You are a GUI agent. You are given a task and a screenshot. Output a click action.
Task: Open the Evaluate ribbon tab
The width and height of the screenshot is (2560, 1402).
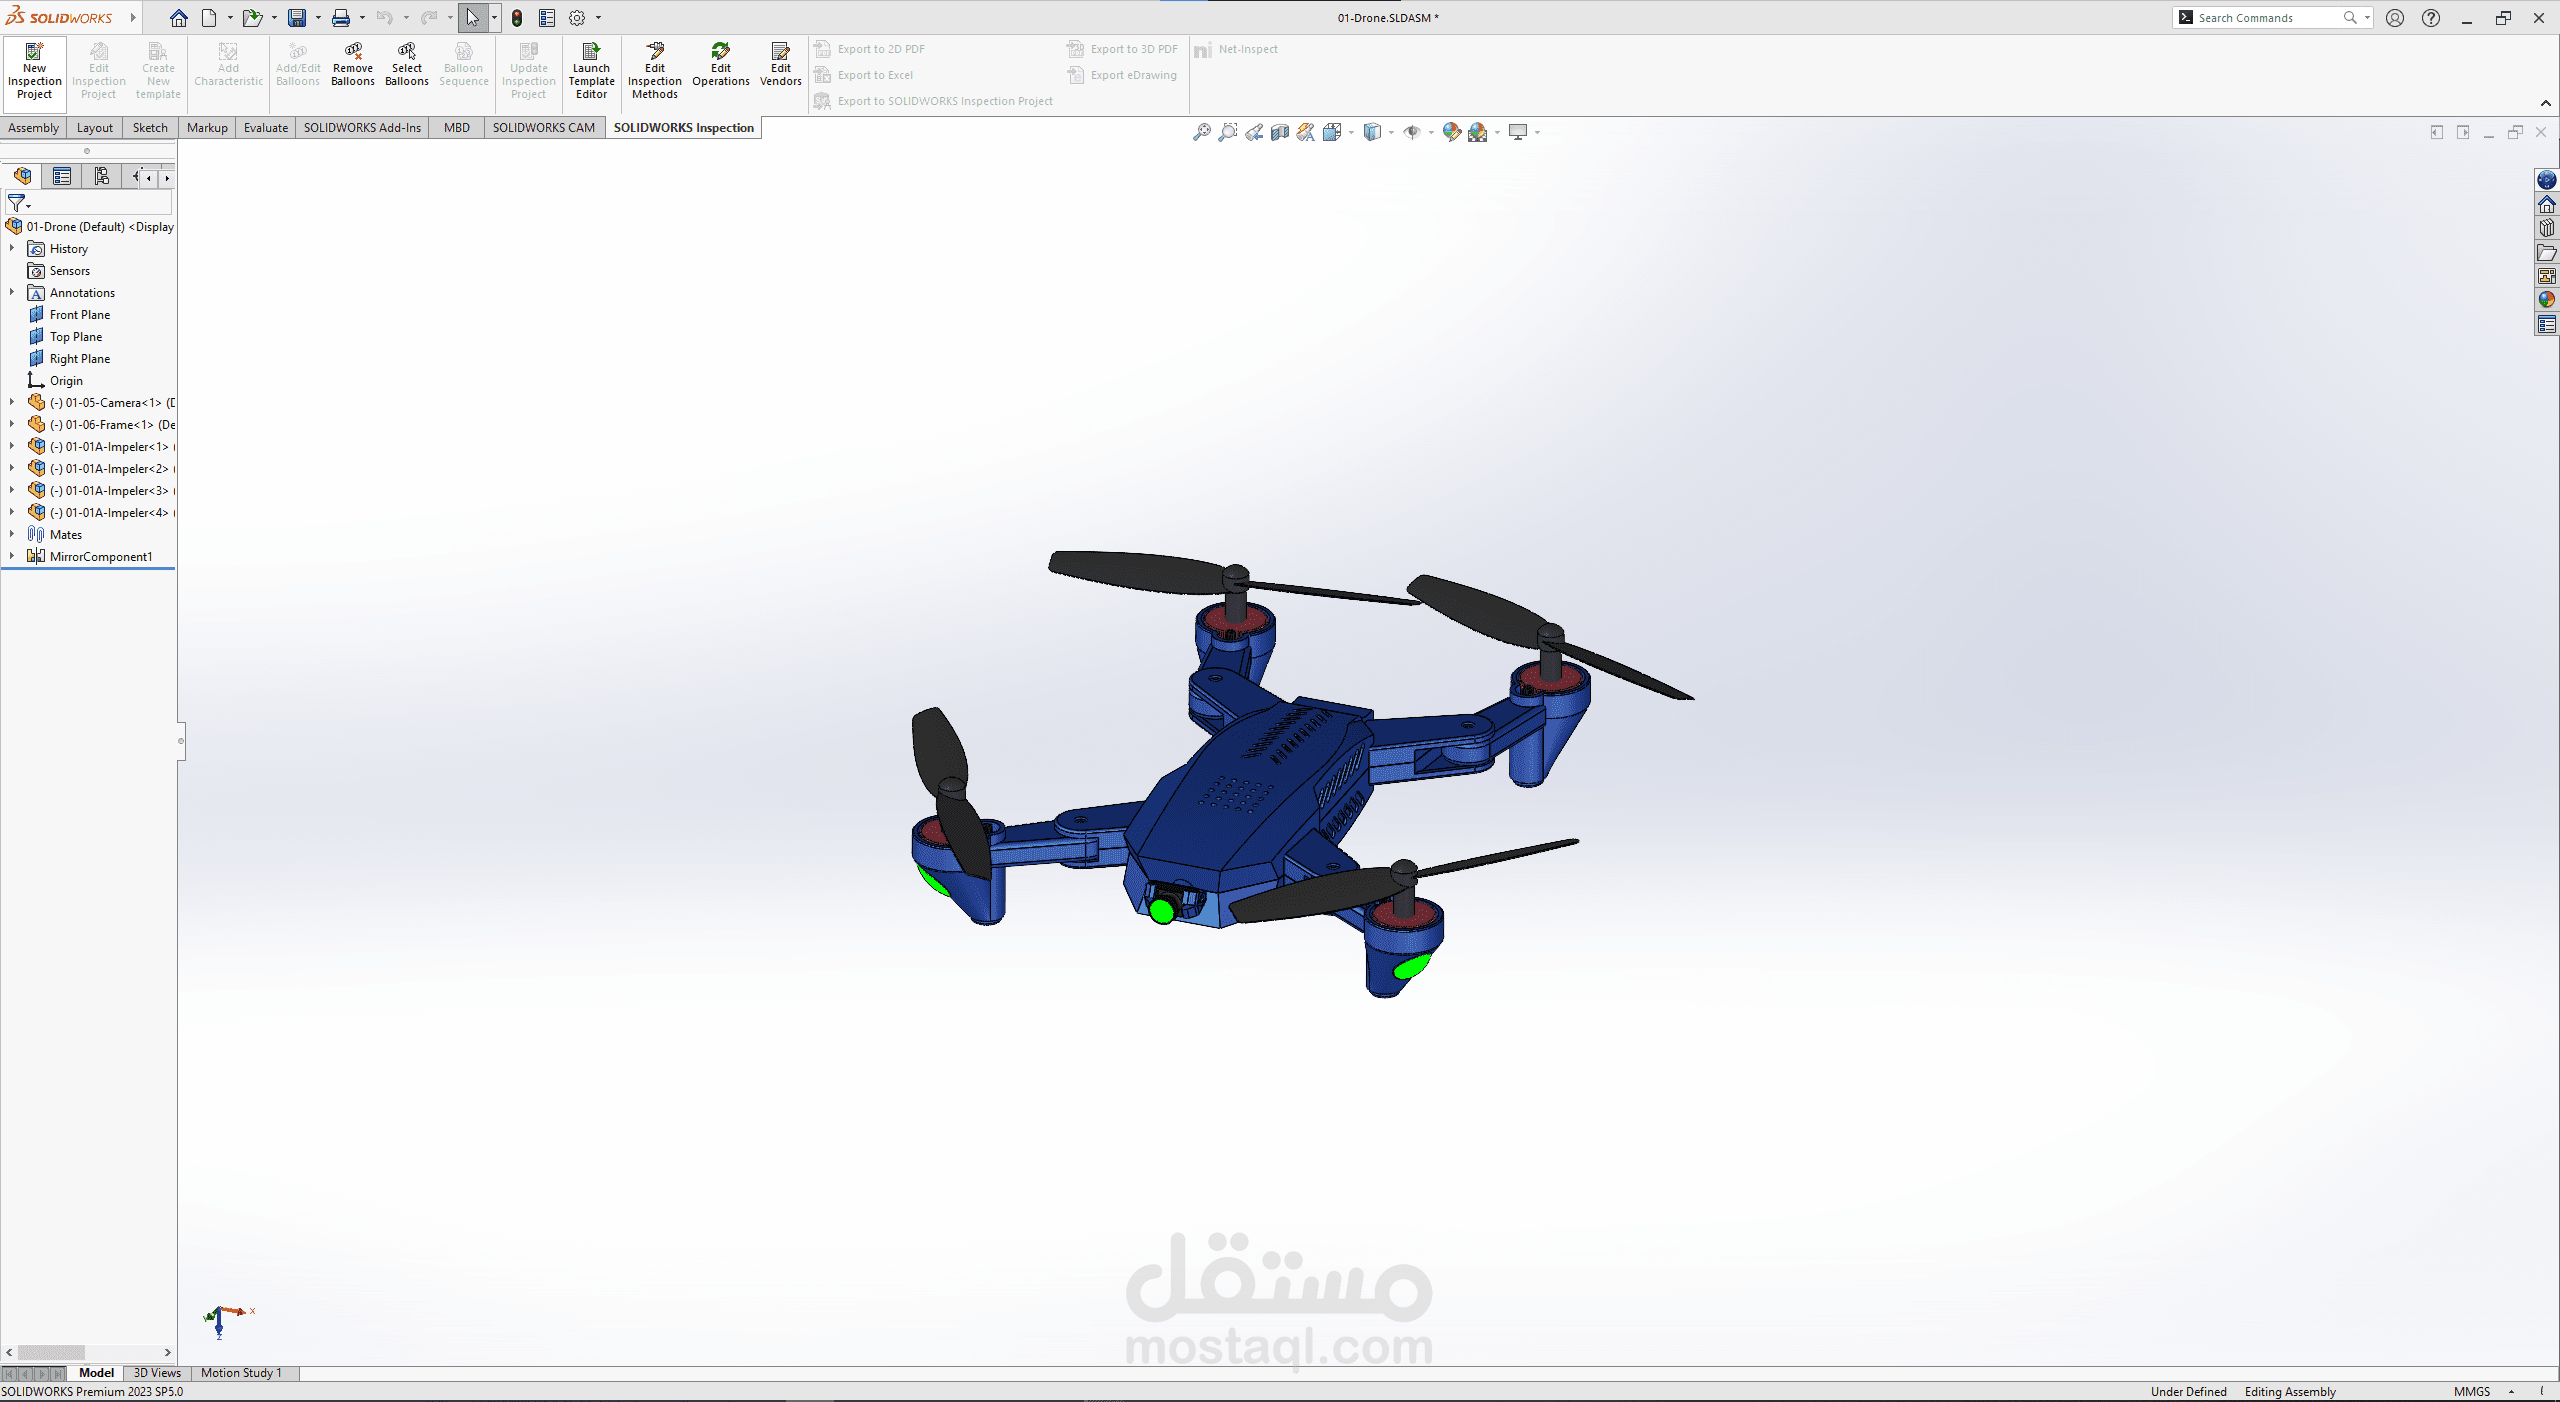click(x=266, y=128)
